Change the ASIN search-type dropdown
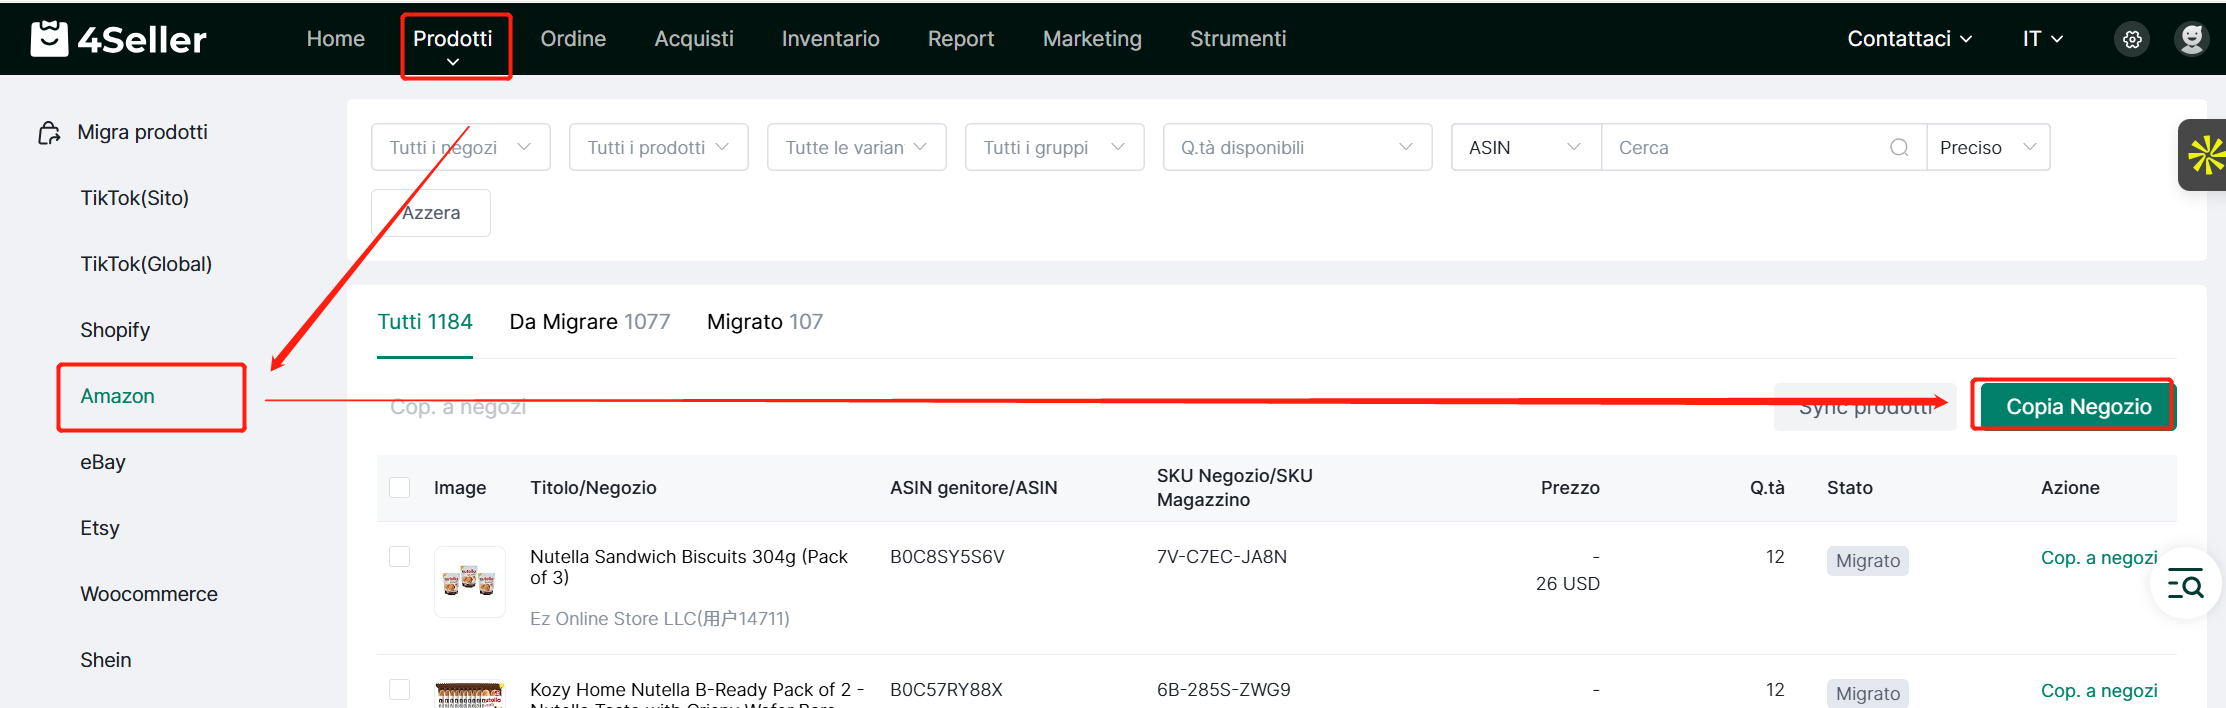This screenshot has height=708, width=2226. 1526,147
